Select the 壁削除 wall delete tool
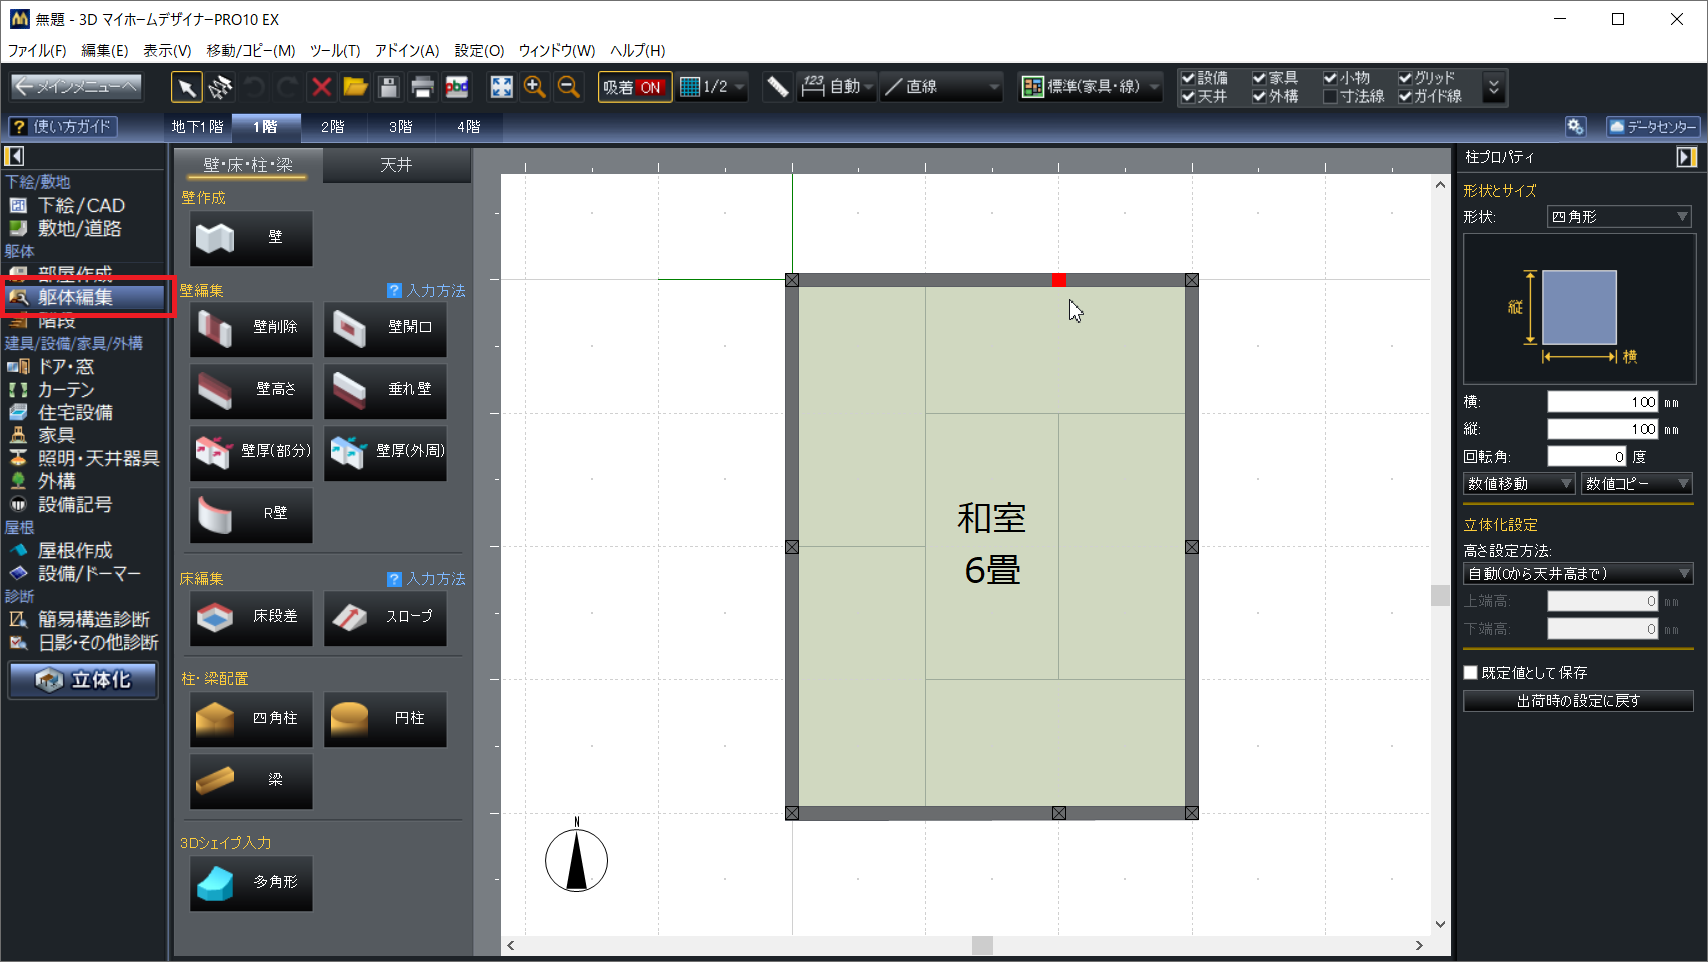This screenshot has width=1708, height=962. click(251, 328)
